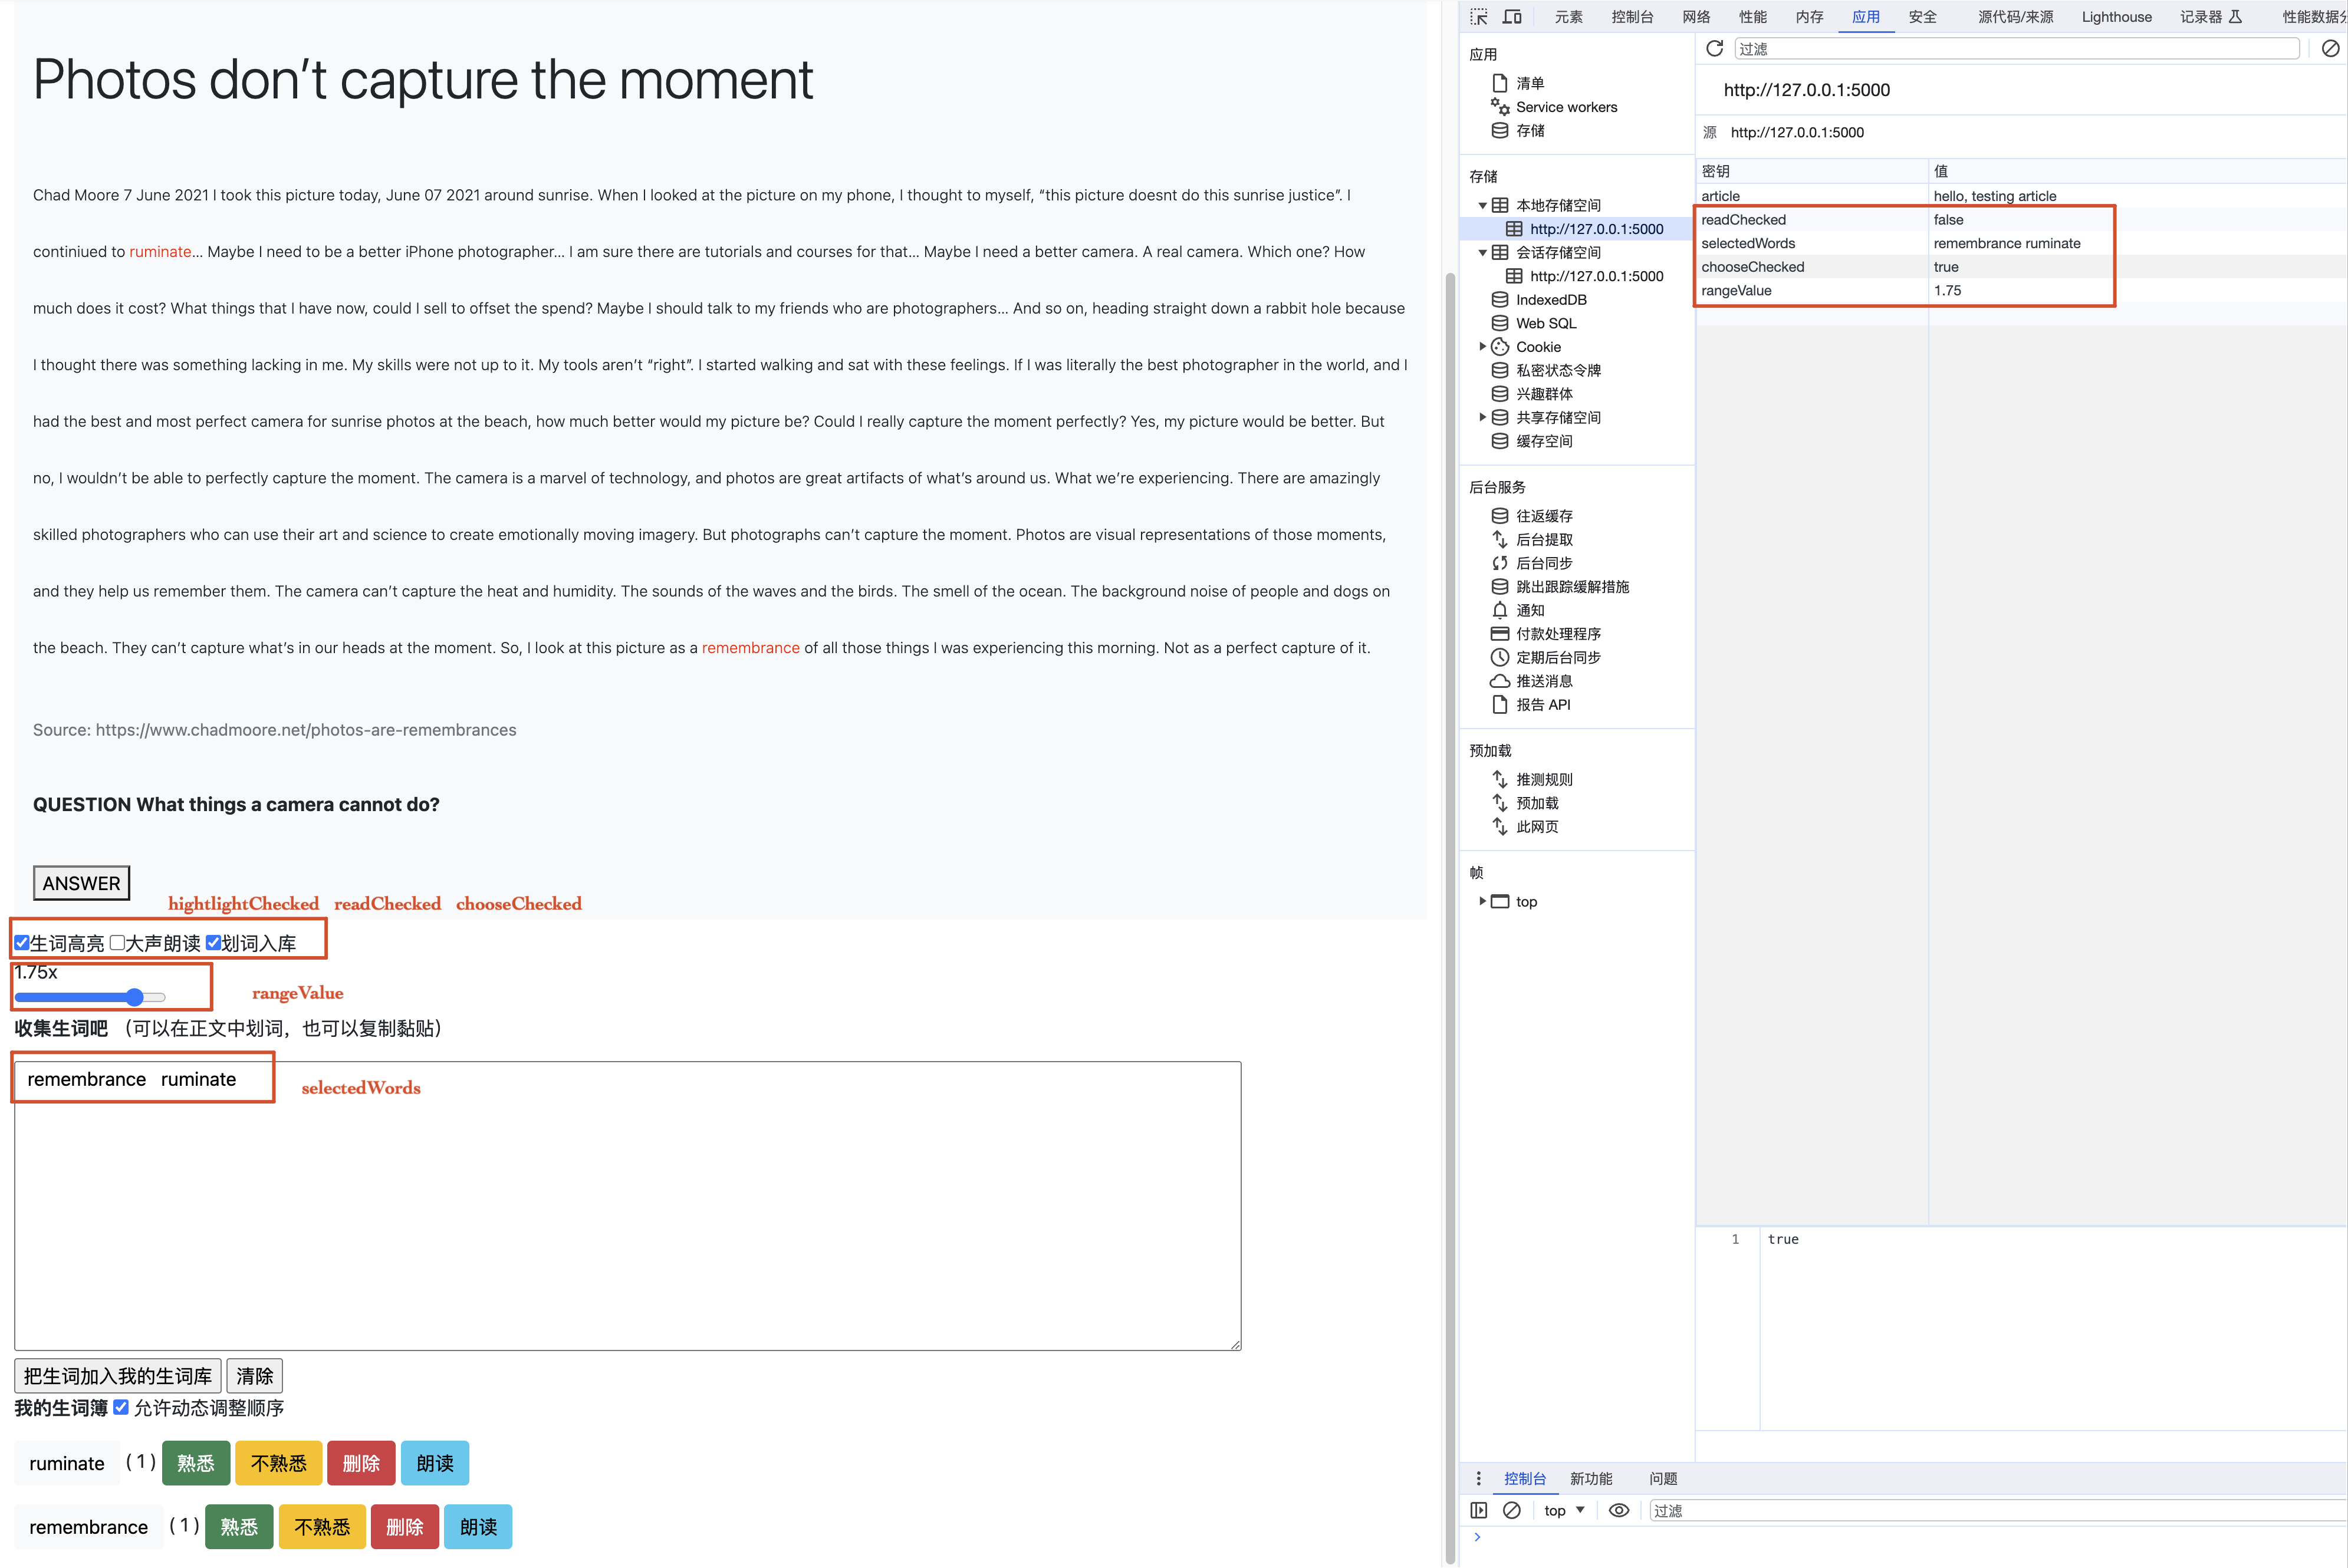2348x1568 pixels.
Task: Click the inspect element picker icon
Action: (x=1478, y=17)
